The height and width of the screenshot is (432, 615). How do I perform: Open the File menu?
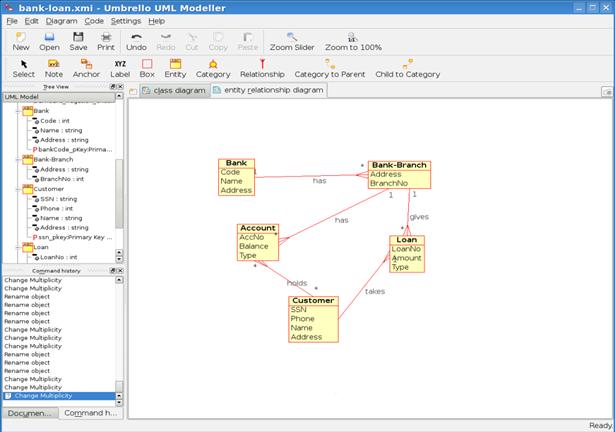pyautogui.click(x=12, y=21)
